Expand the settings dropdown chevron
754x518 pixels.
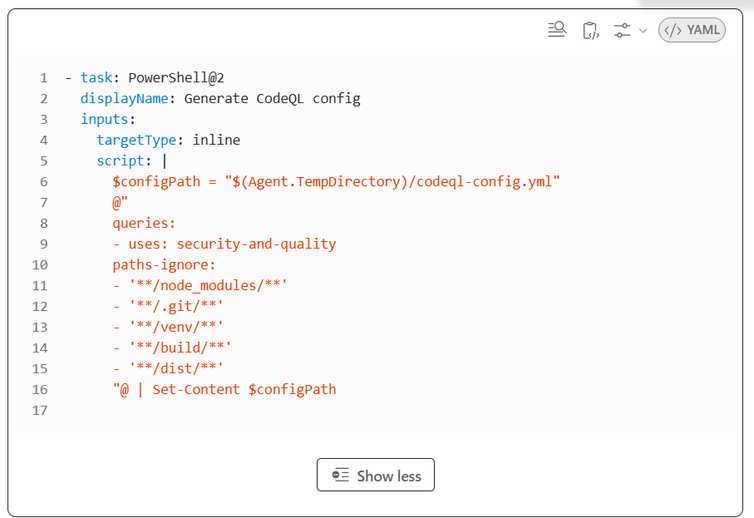pos(643,31)
